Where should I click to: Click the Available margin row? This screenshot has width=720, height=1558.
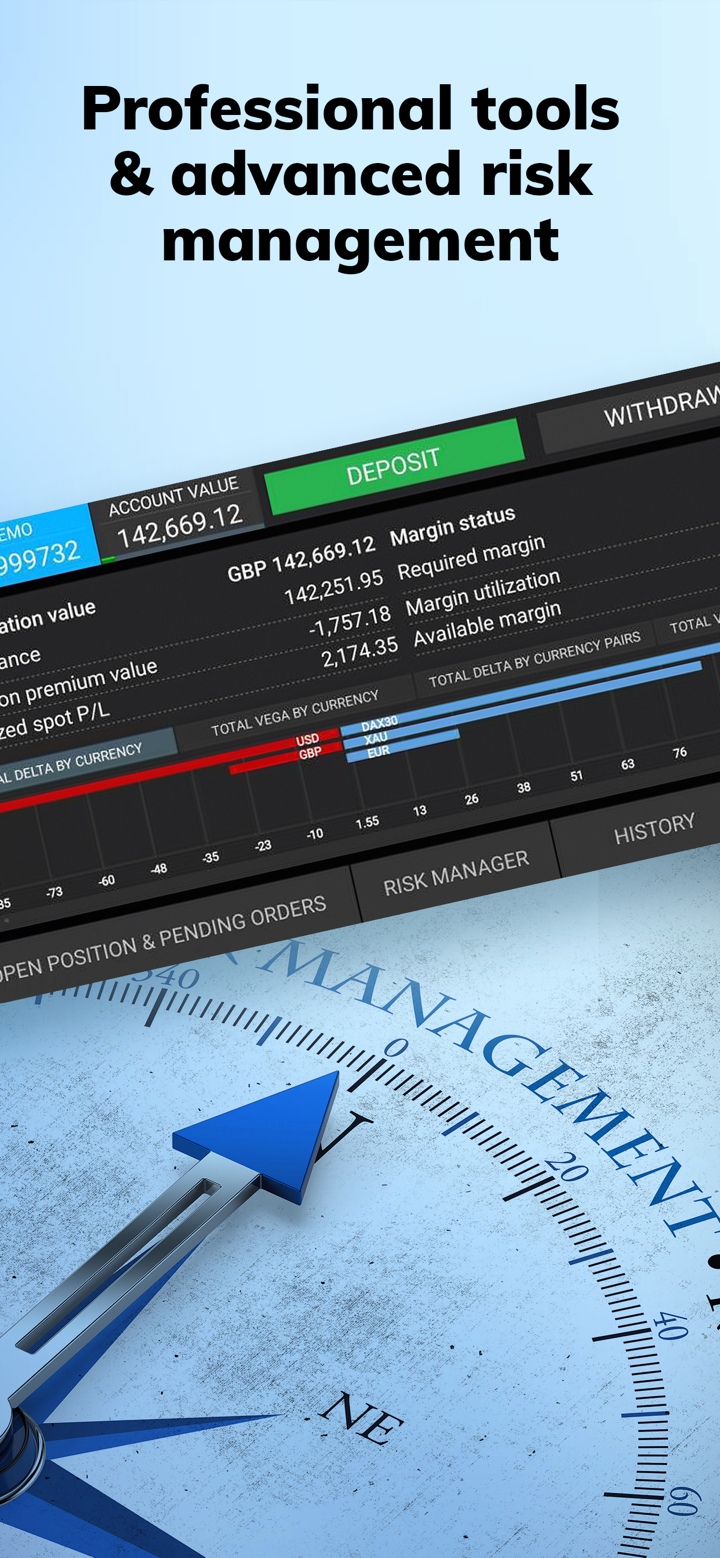487,624
